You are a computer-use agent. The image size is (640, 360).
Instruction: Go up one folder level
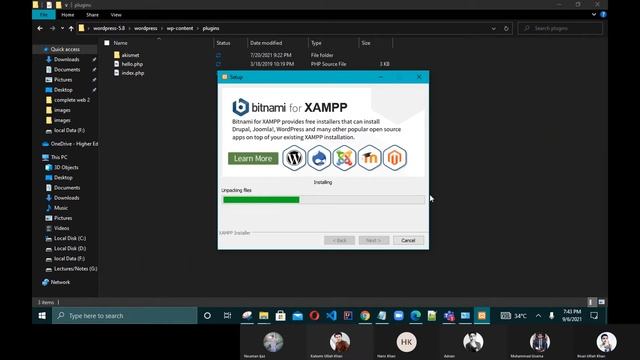click(x=71, y=29)
